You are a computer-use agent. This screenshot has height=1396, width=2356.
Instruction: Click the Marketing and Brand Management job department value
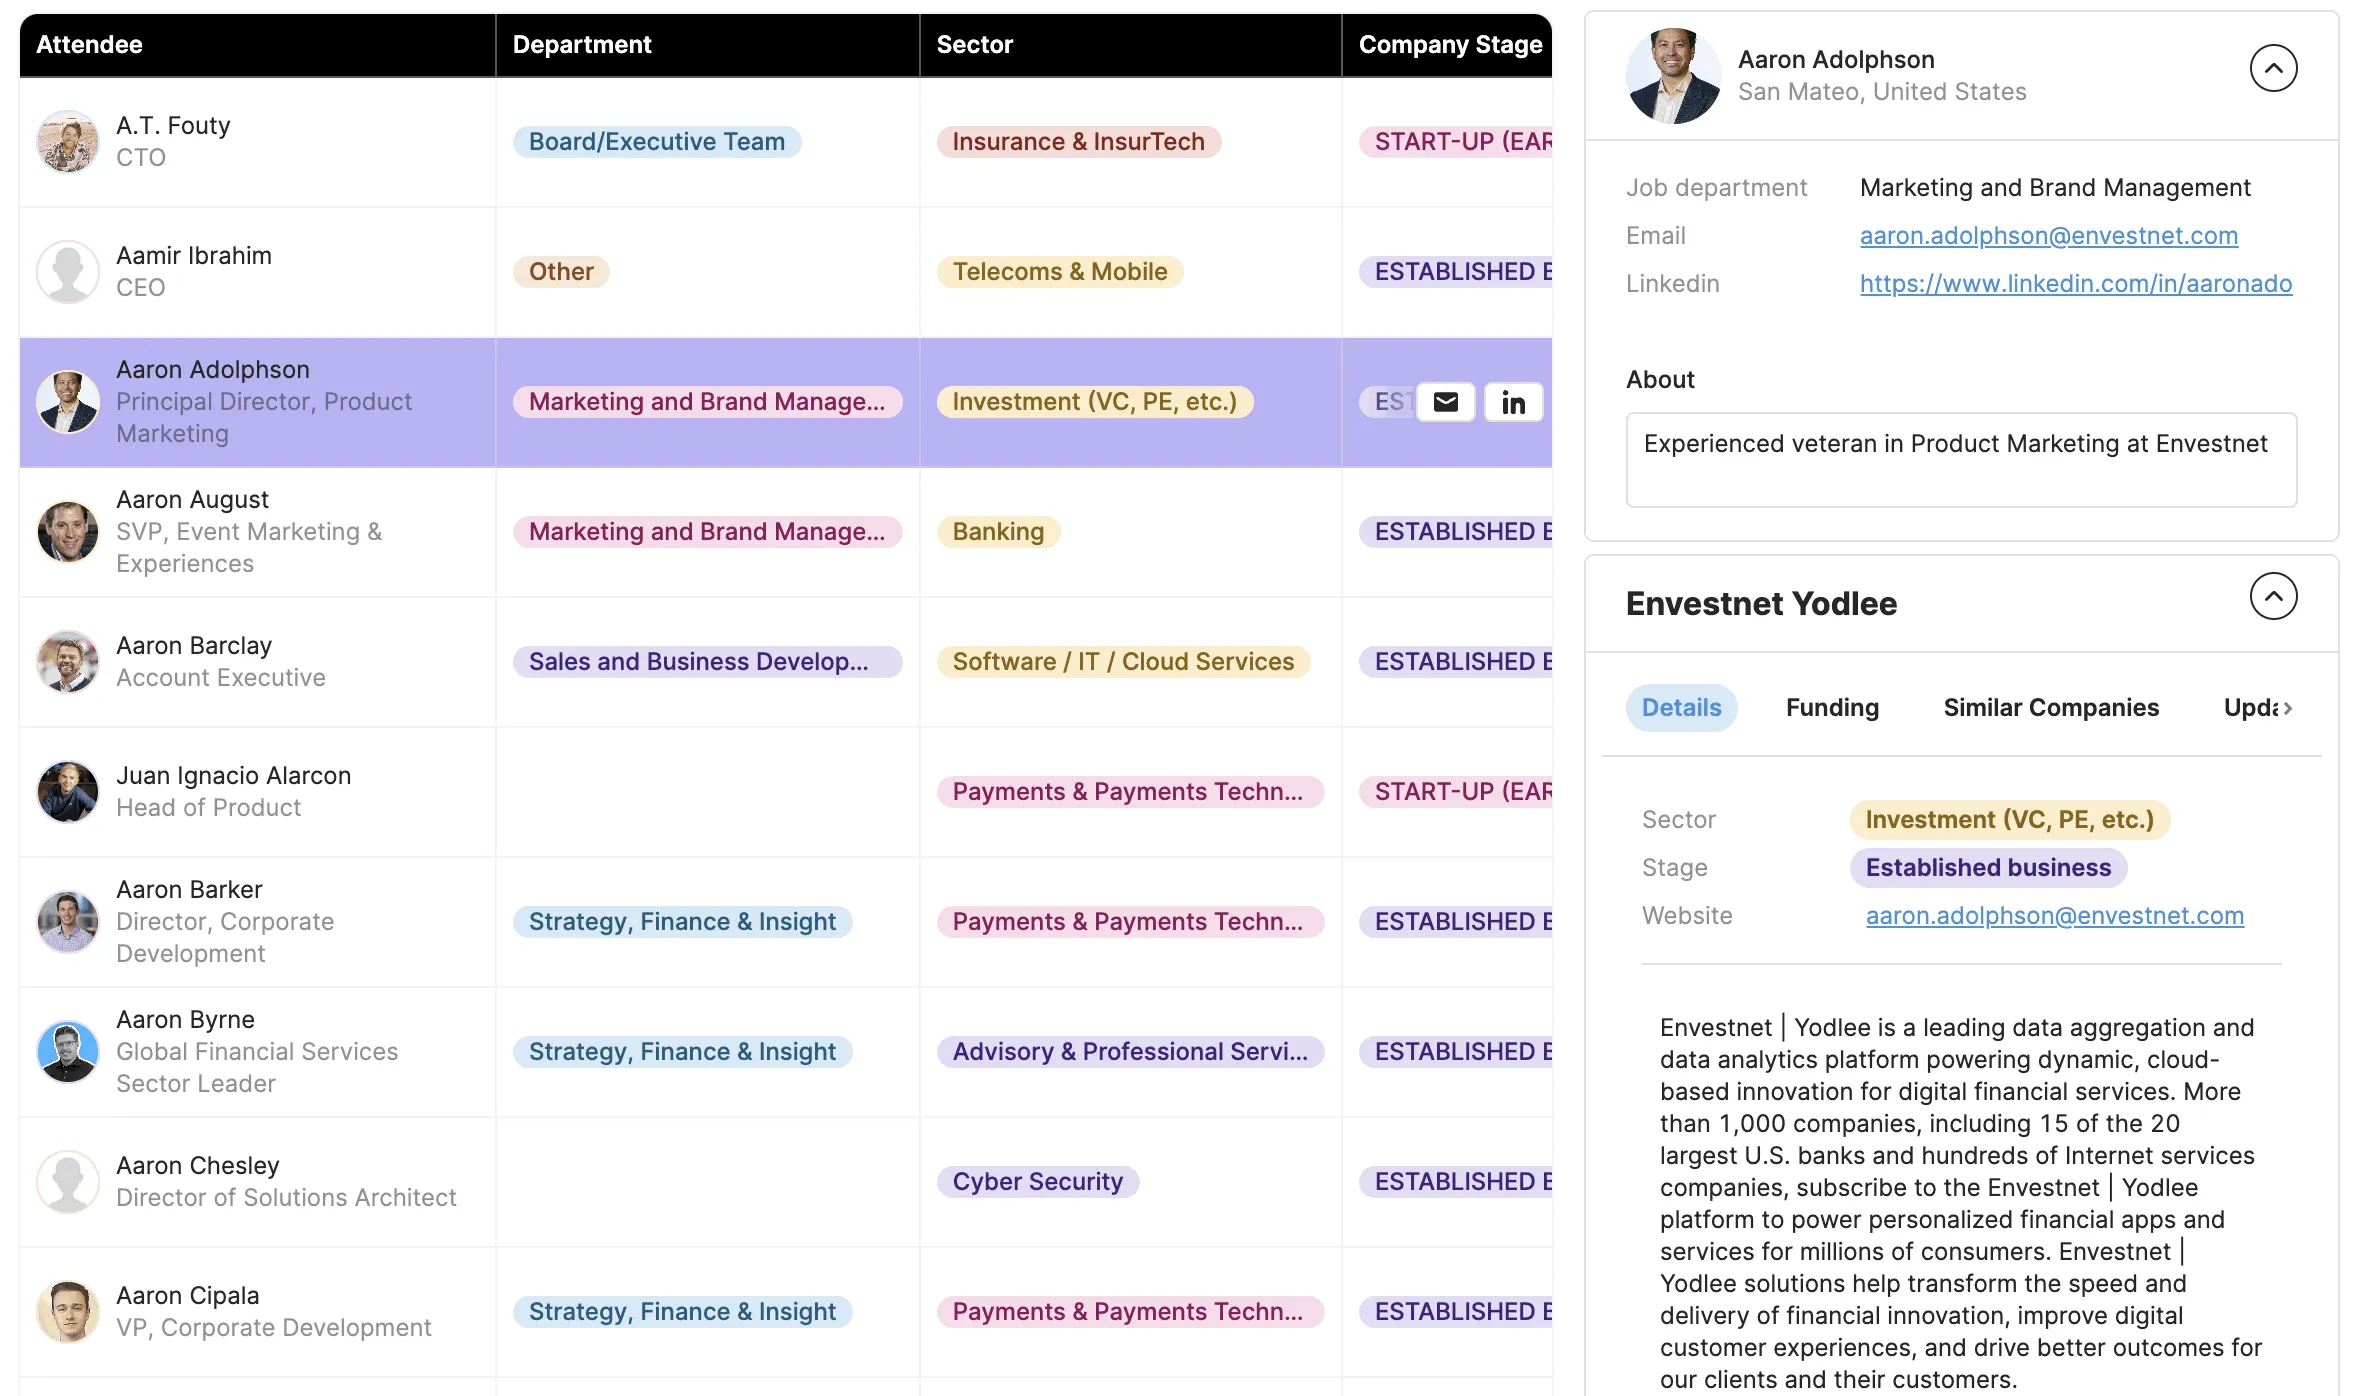2055,188
